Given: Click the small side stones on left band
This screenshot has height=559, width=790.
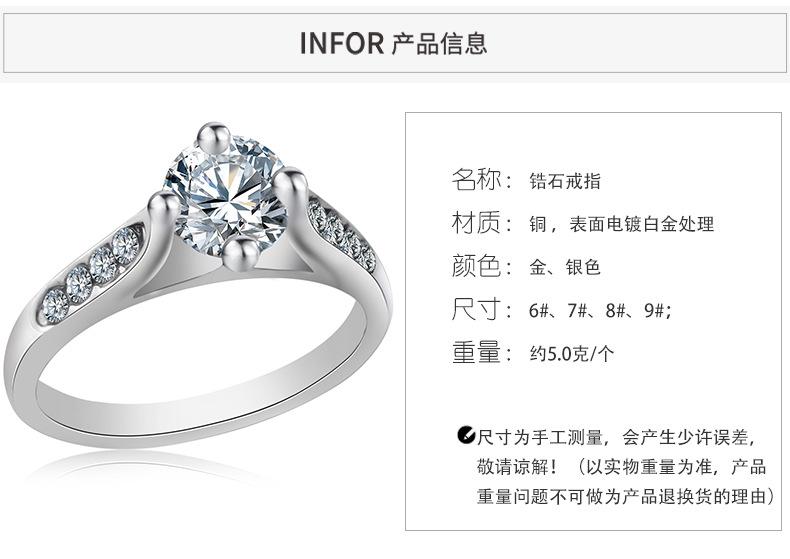Looking at the screenshot, I should point(91,274).
